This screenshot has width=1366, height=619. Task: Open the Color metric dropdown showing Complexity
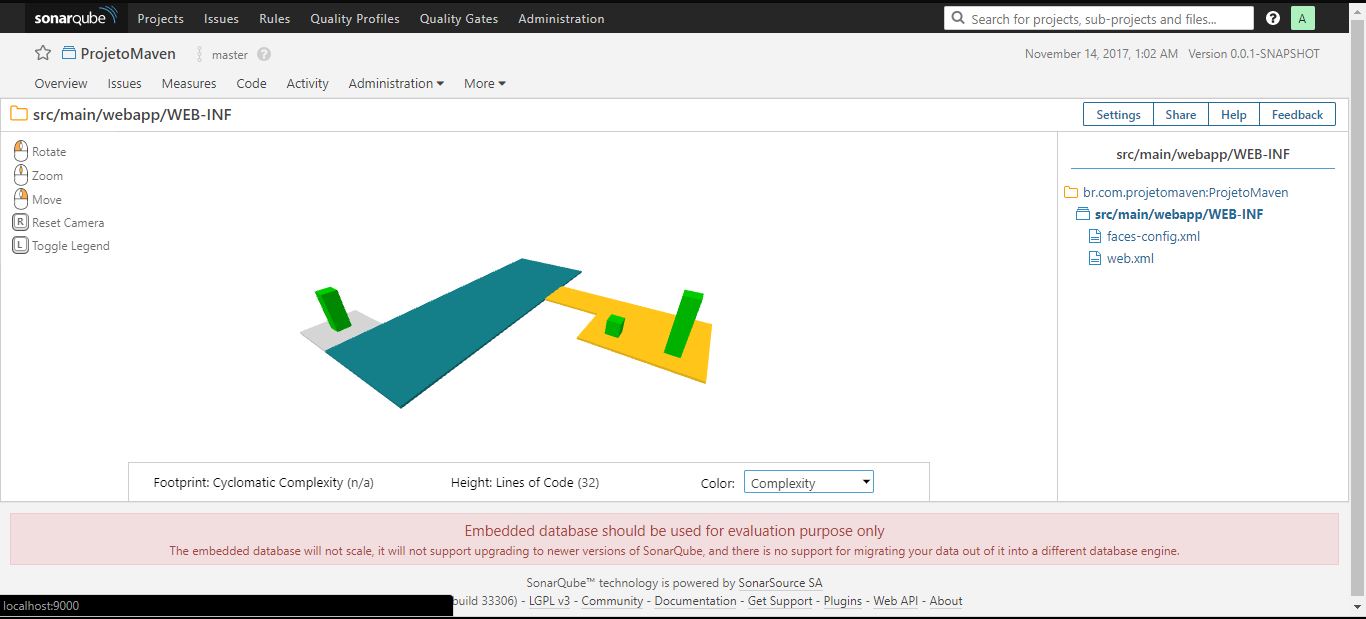coord(809,483)
